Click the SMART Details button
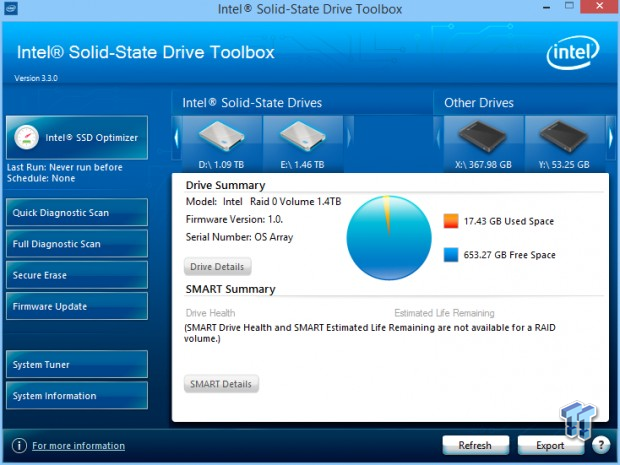This screenshot has height=465, width=620. point(221,384)
